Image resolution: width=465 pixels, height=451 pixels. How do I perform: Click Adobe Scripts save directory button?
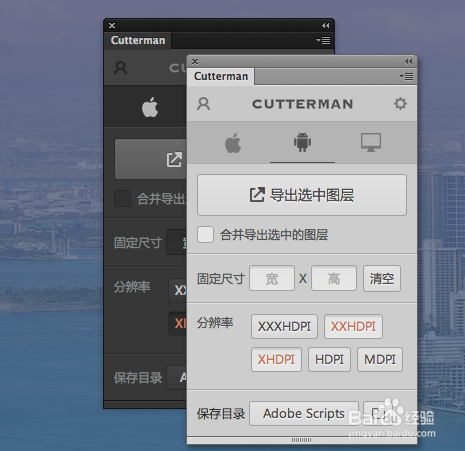click(x=304, y=413)
